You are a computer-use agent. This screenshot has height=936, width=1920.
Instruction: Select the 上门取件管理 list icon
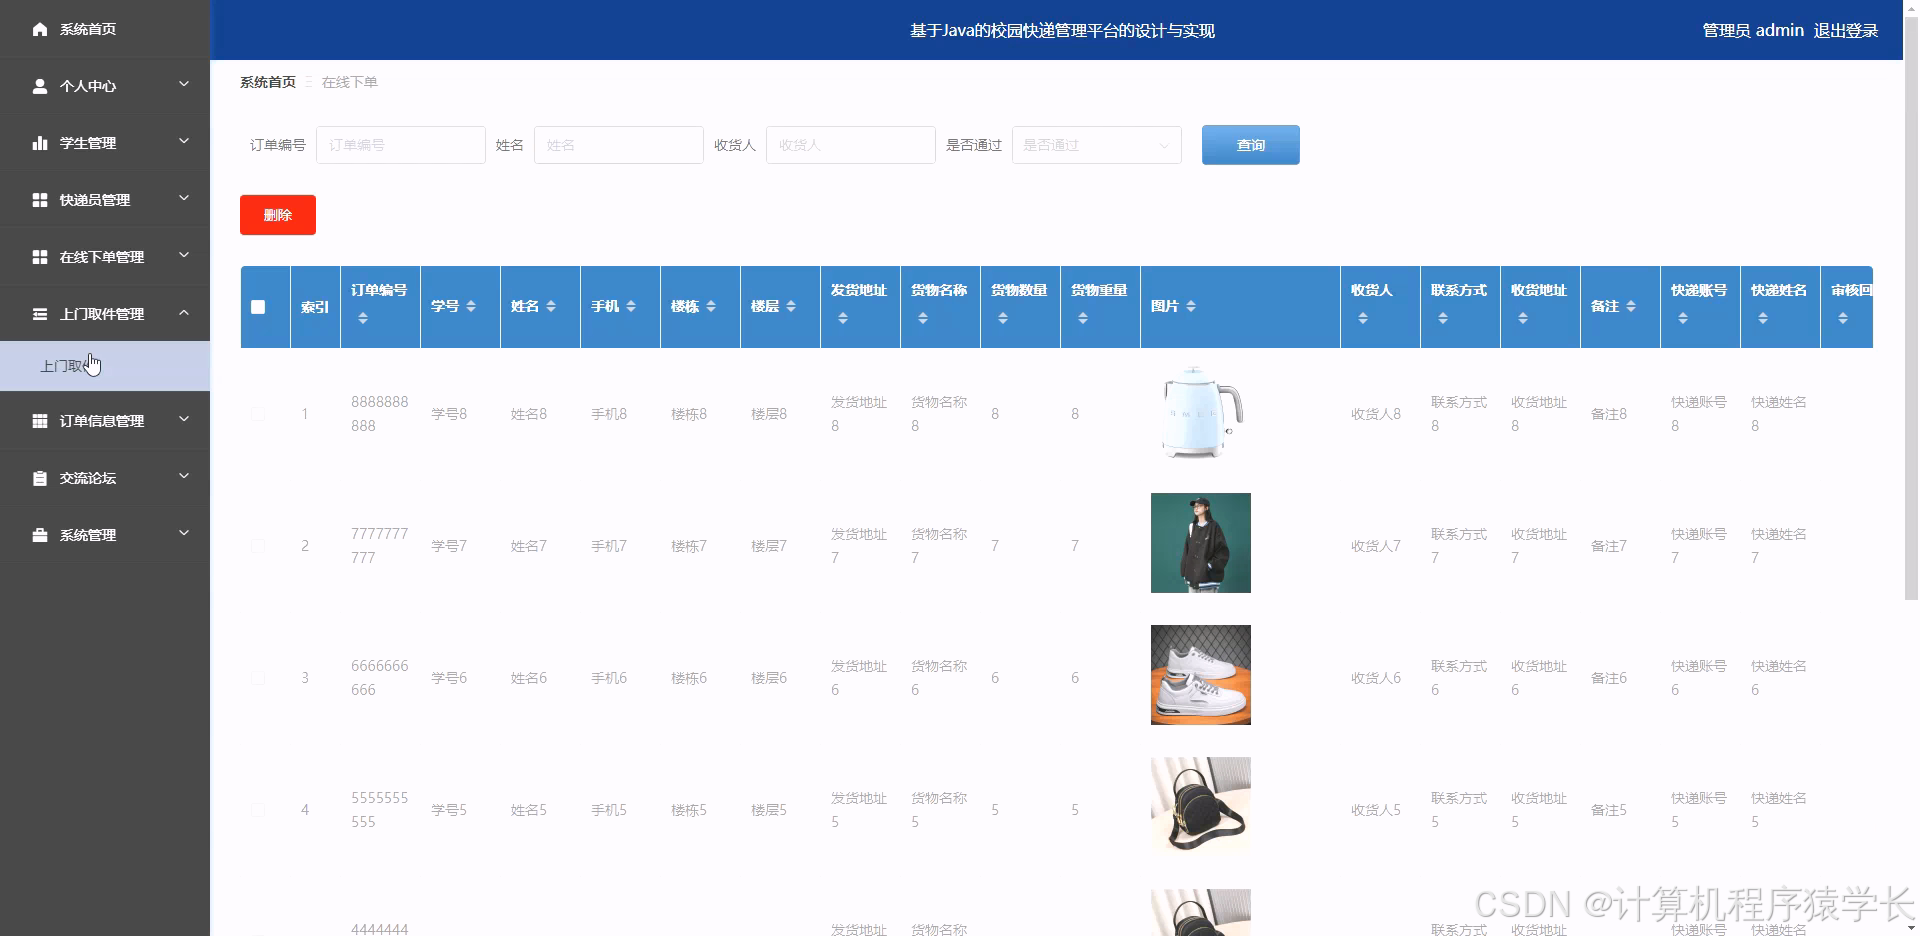tap(40, 314)
